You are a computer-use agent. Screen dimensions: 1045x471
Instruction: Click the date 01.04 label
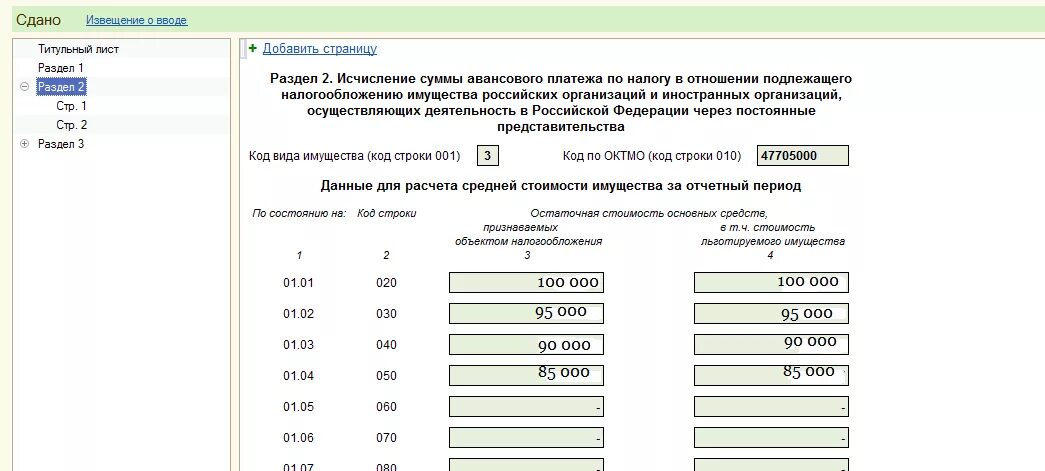(x=298, y=376)
